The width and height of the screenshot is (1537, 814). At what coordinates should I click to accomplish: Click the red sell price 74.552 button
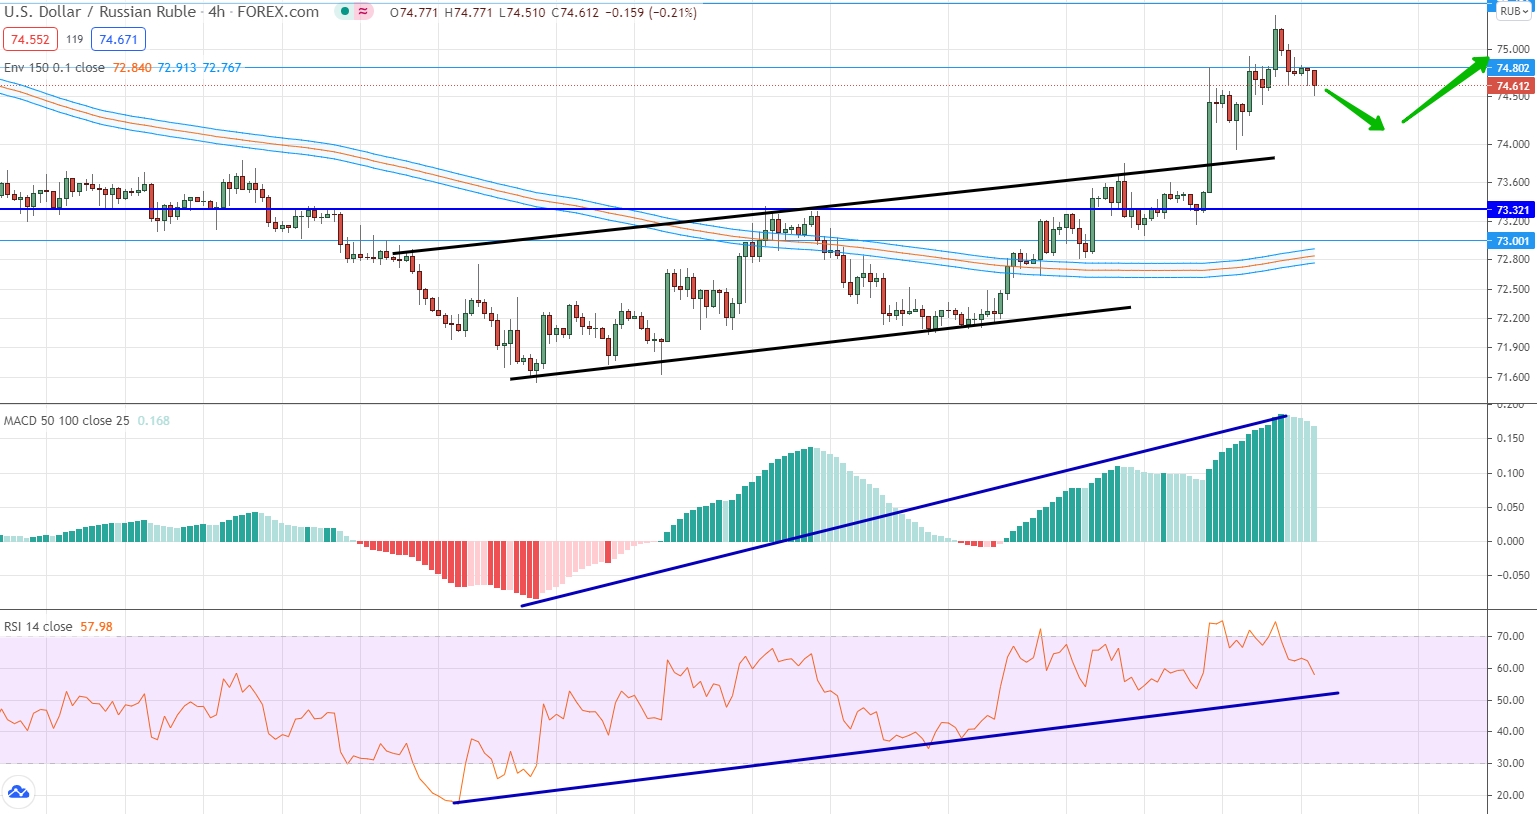pyautogui.click(x=30, y=40)
